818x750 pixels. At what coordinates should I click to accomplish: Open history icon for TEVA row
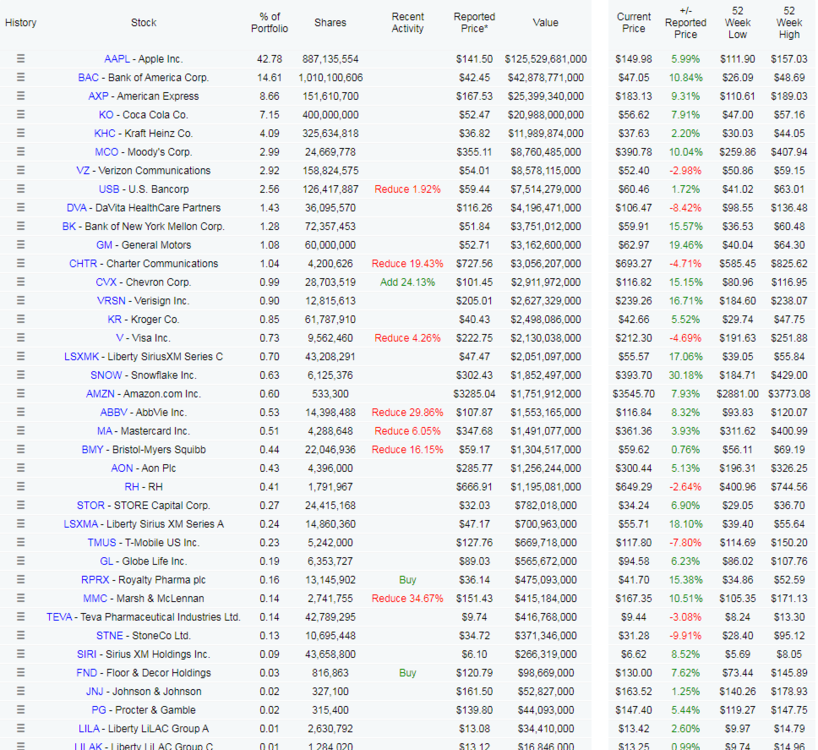(x=21, y=617)
